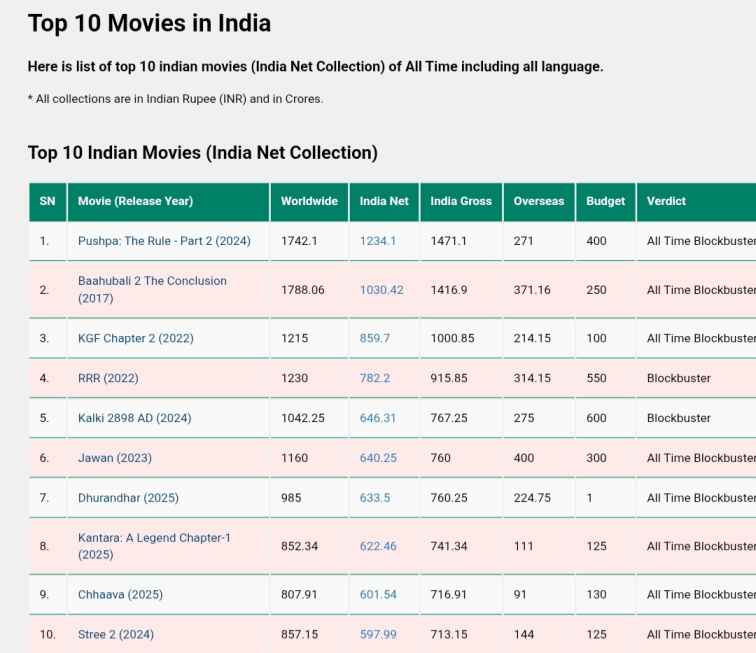Select the Kalki 2898 AD (2024) link
The width and height of the screenshot is (756, 653).
[x=134, y=418]
